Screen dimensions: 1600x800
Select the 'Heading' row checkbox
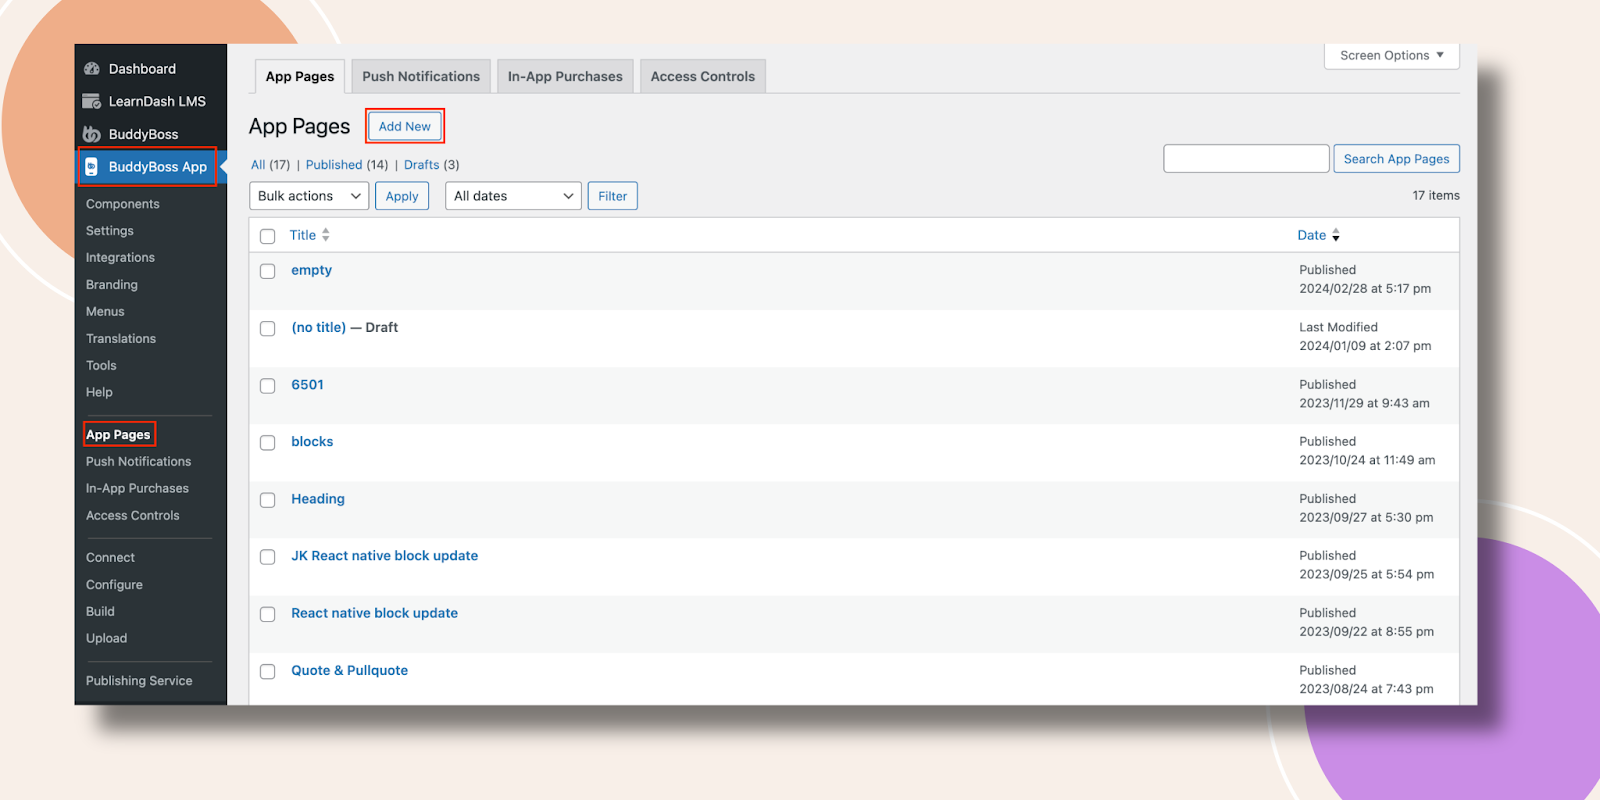tap(267, 499)
